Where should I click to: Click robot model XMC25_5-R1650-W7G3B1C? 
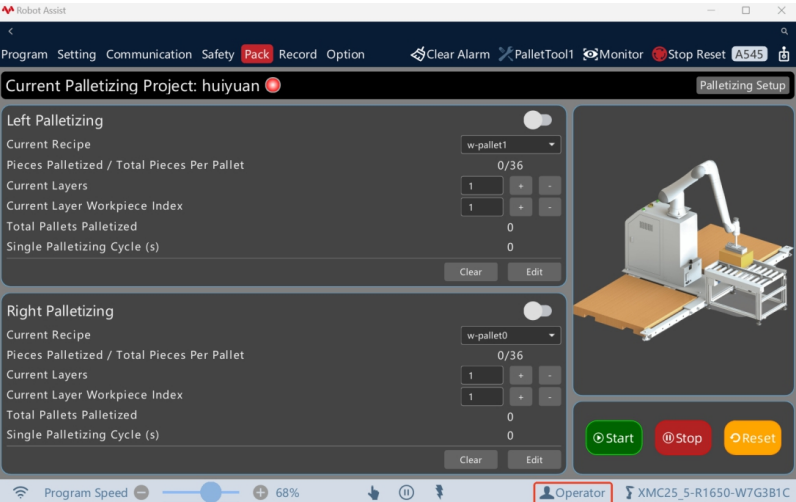pos(707,492)
